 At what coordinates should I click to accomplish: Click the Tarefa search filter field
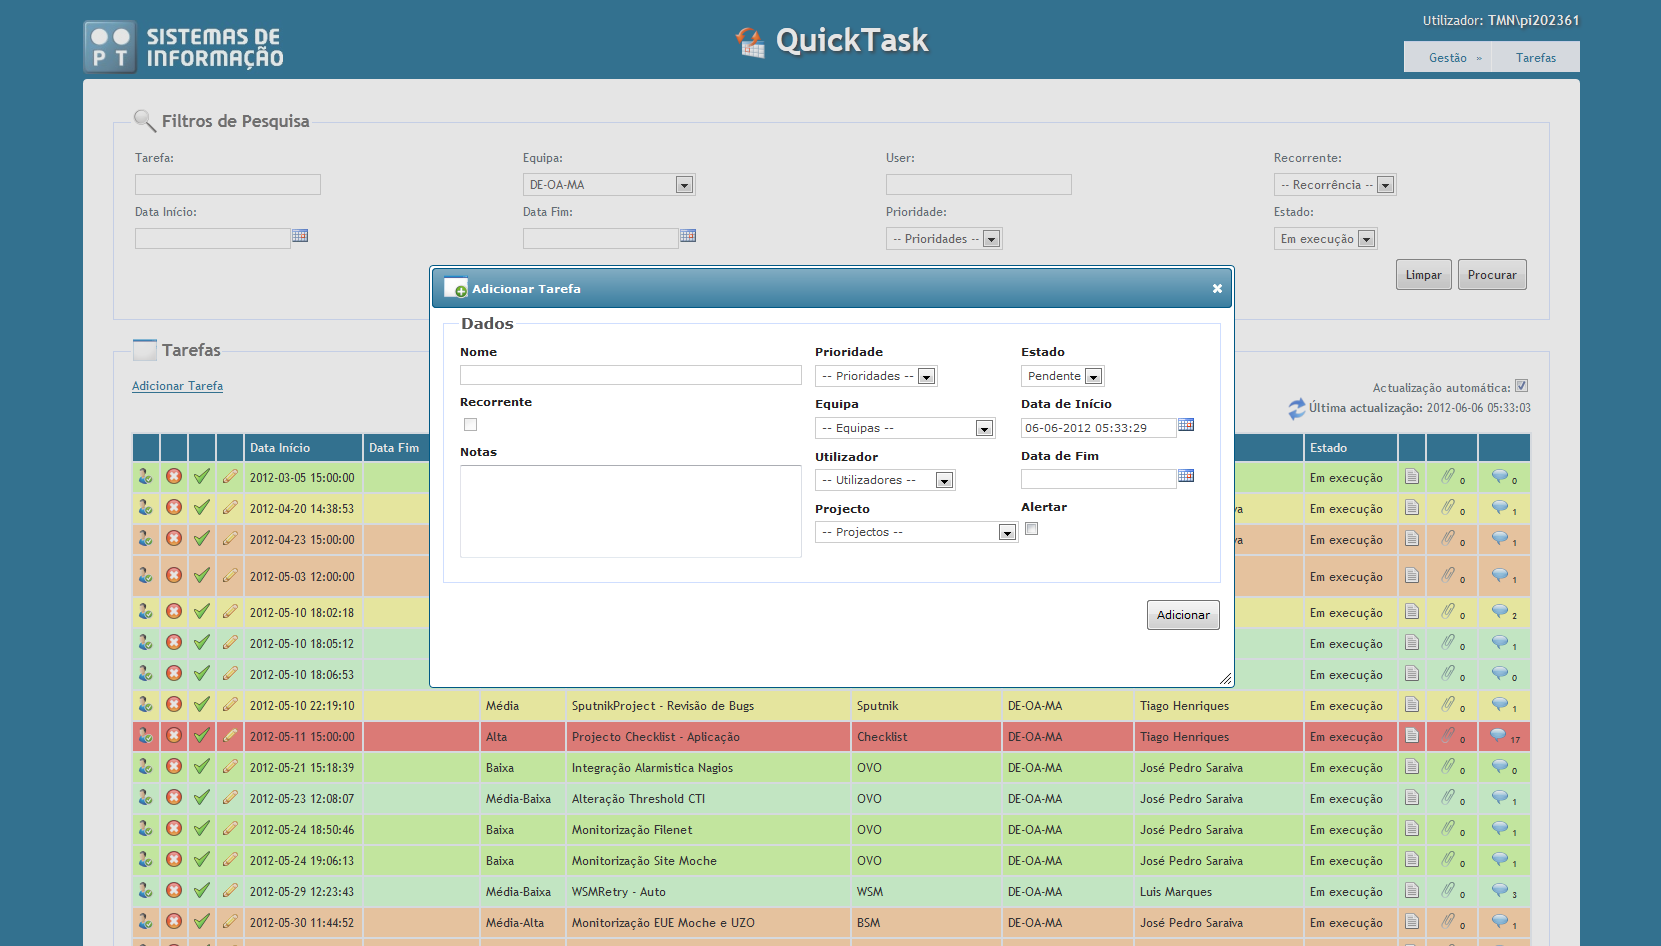pyautogui.click(x=228, y=184)
